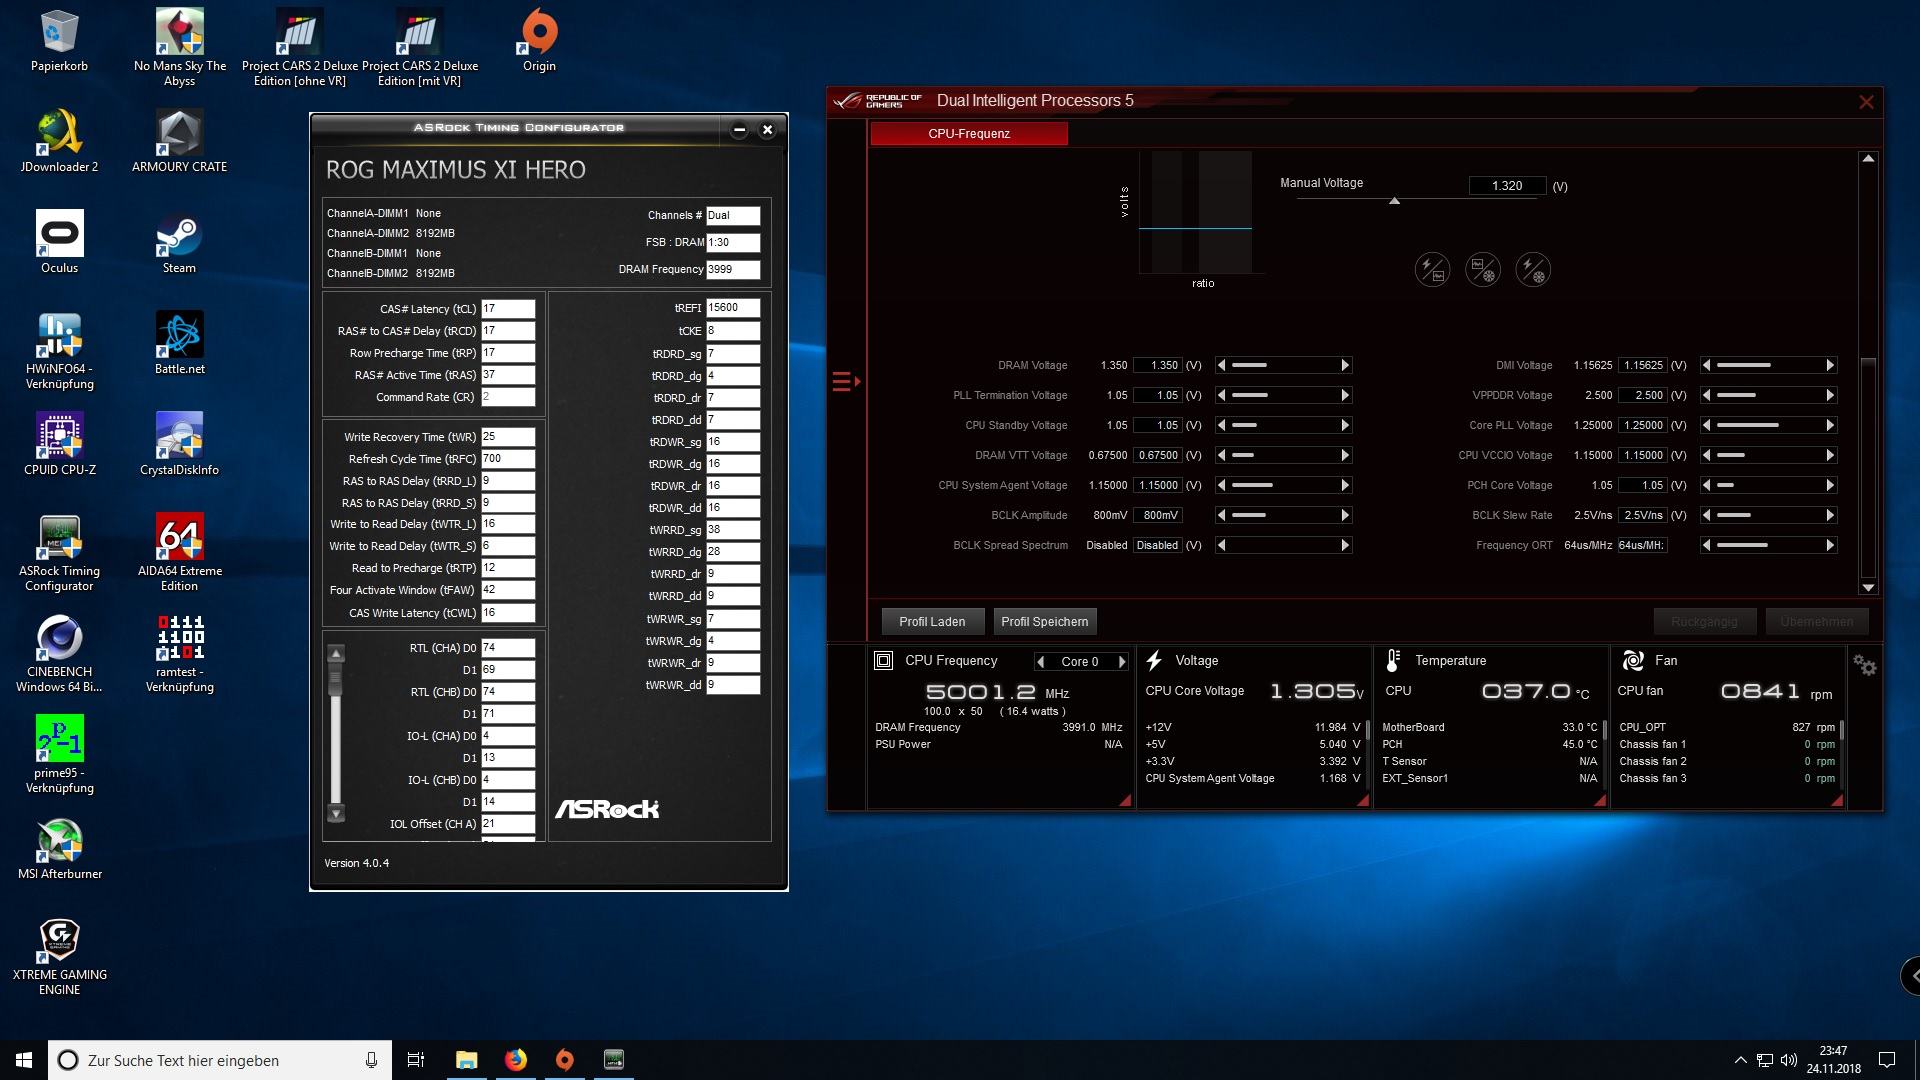This screenshot has height=1080, width=1920.
Task: Click the scroll-down arrow in the RTL list
Action: (336, 813)
